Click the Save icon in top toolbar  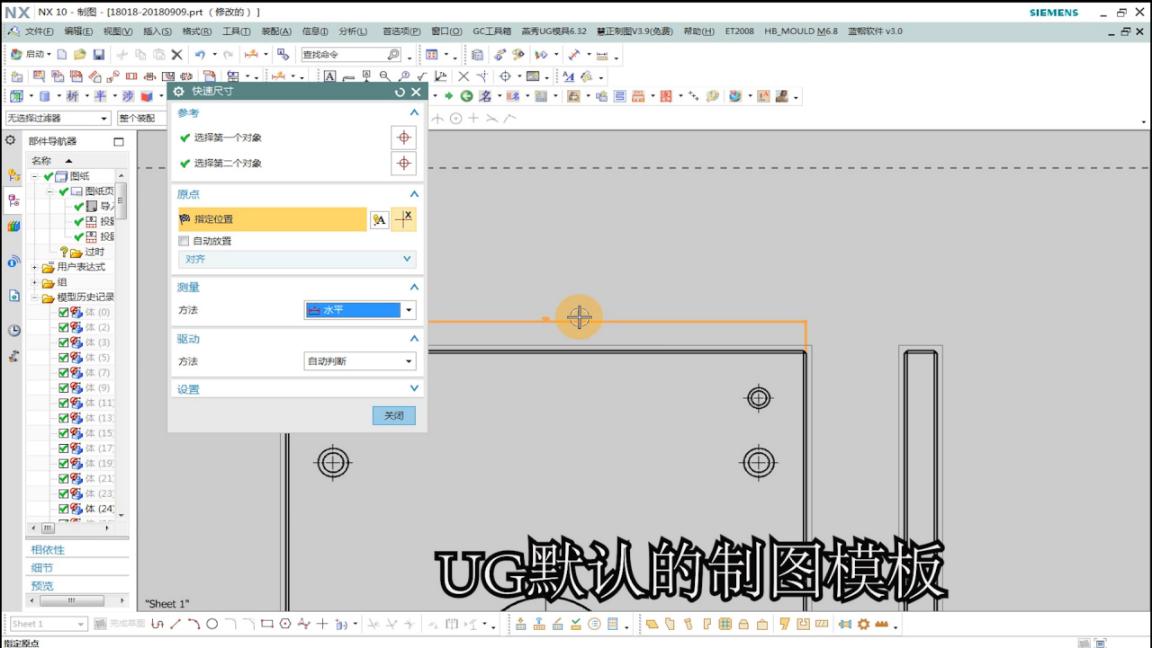pyautogui.click(x=98, y=54)
